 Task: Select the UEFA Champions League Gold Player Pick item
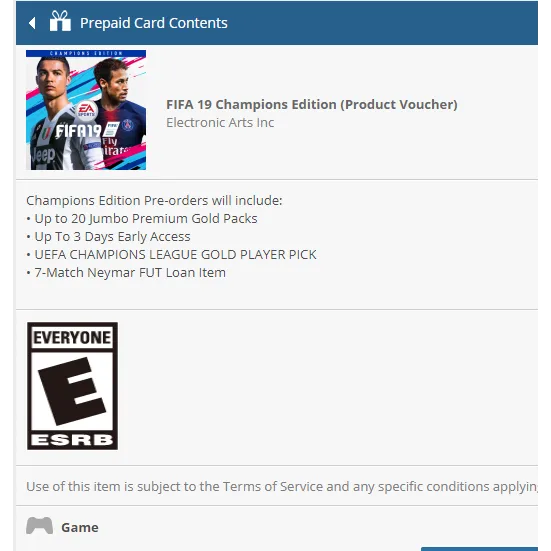point(175,255)
